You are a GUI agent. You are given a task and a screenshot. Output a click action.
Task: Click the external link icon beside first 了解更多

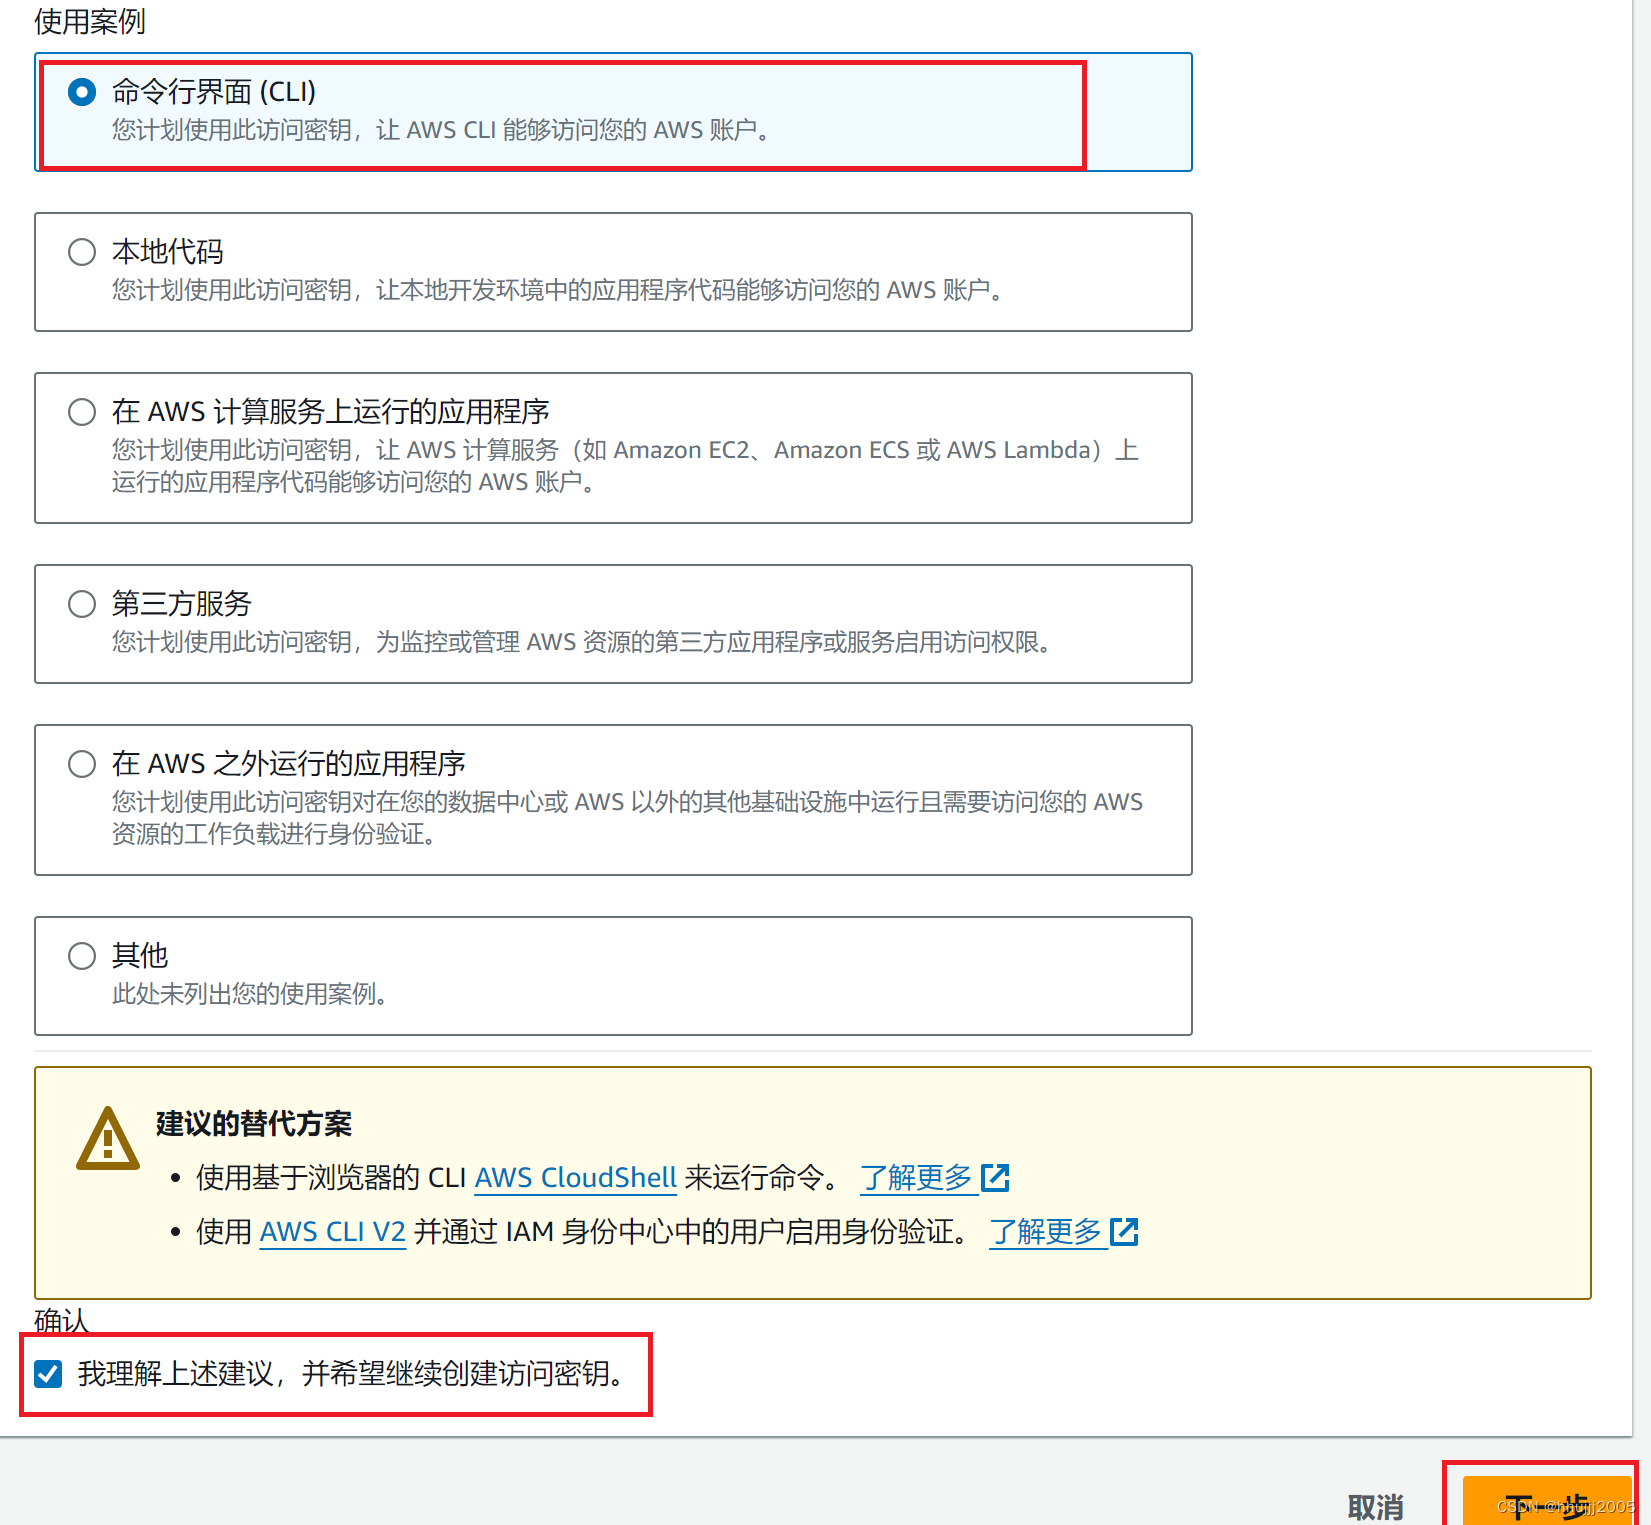996,1177
